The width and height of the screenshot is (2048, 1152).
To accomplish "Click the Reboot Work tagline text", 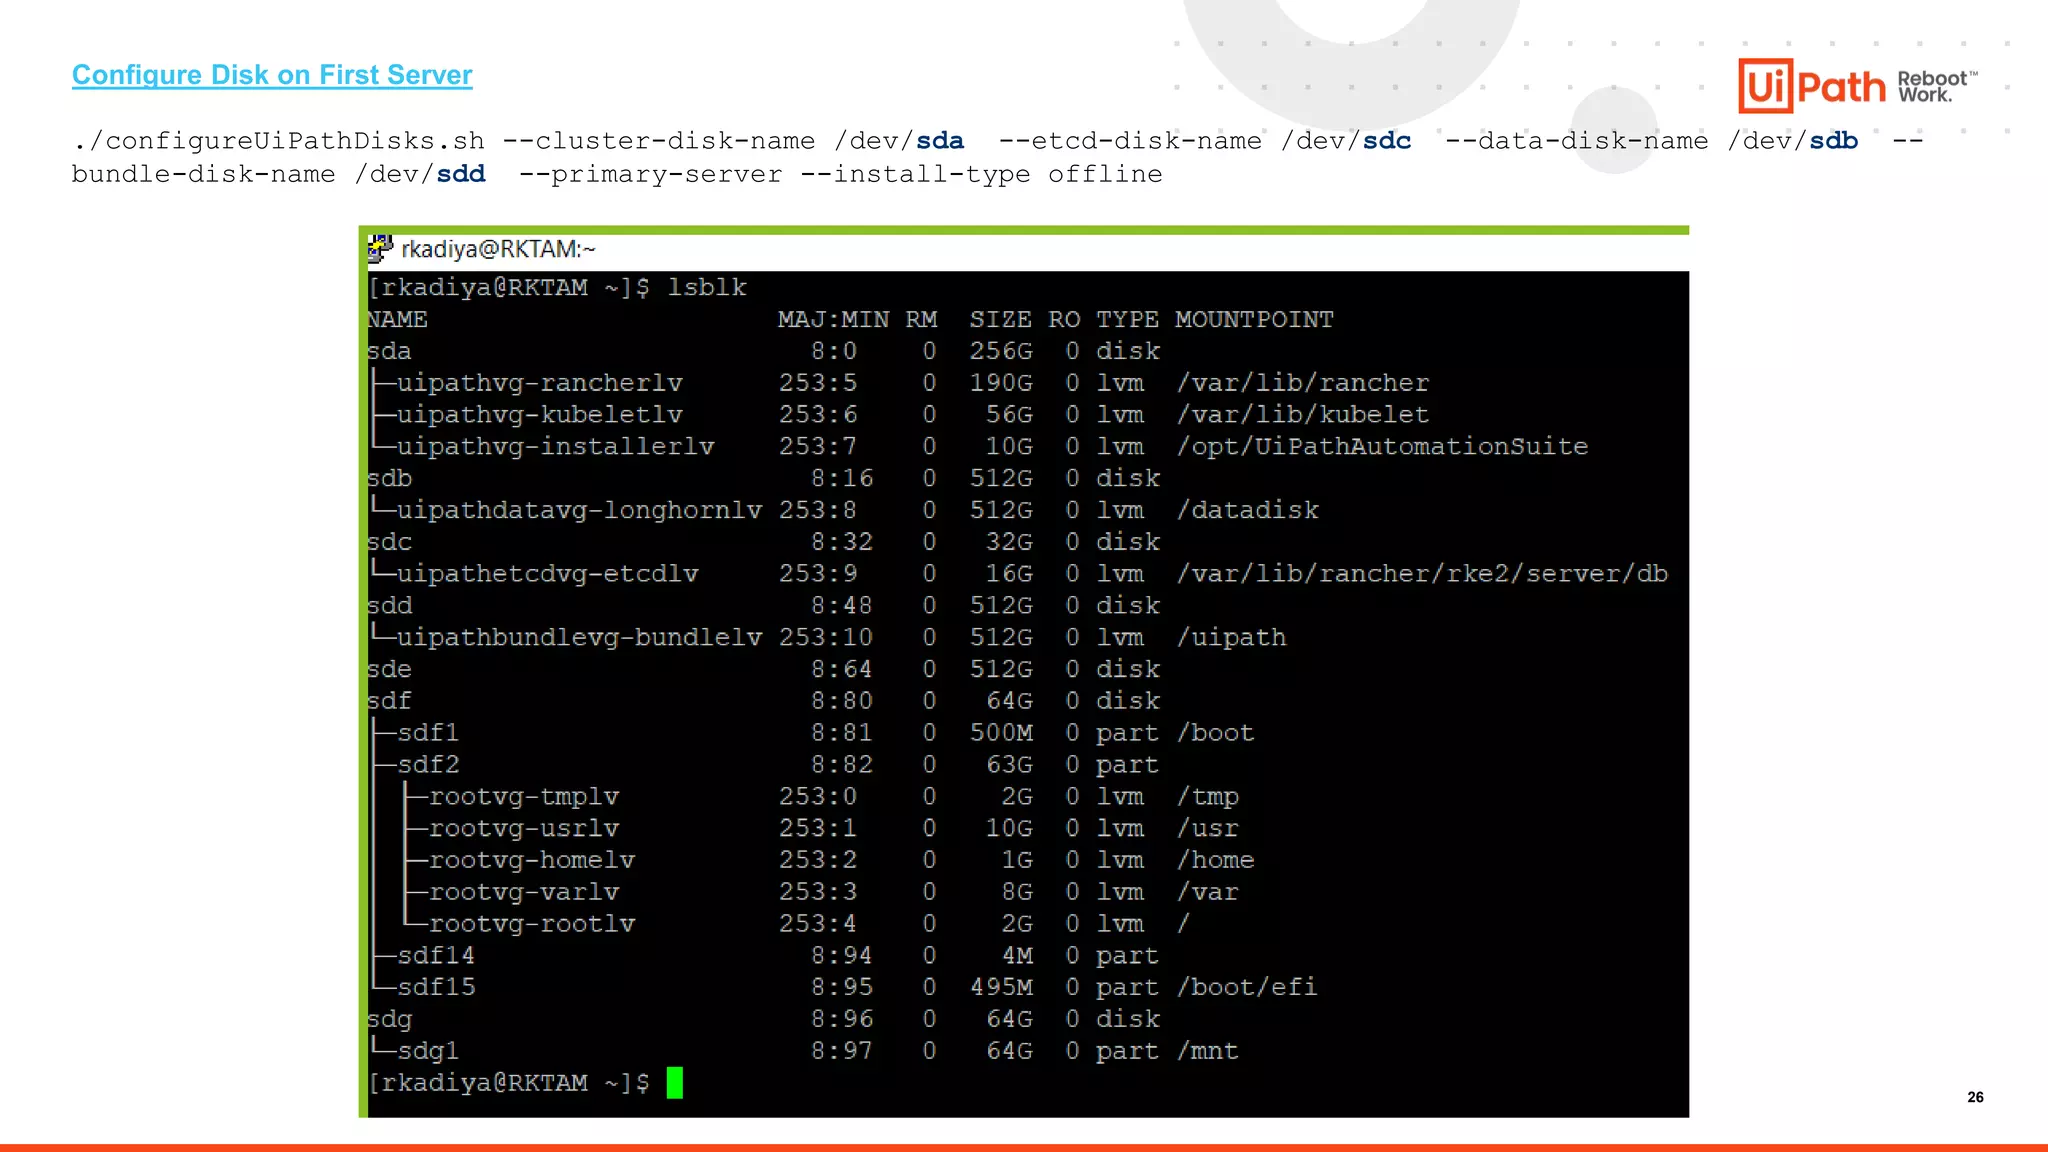I will 1935,86.
